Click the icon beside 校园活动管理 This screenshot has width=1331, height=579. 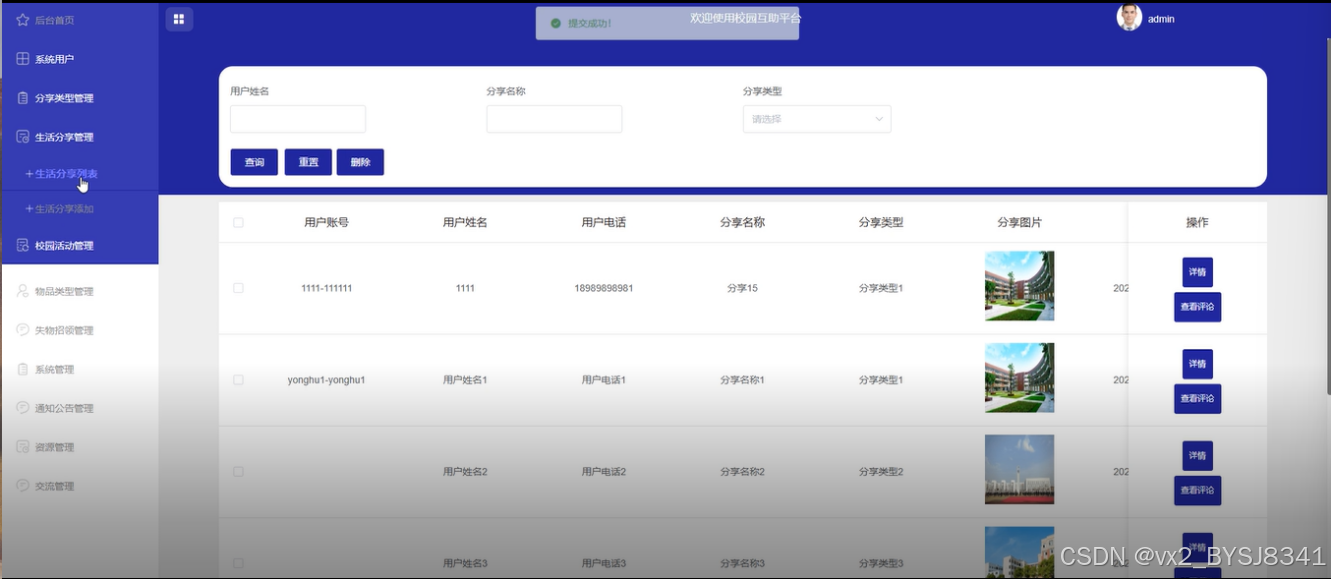pyautogui.click(x=22, y=245)
